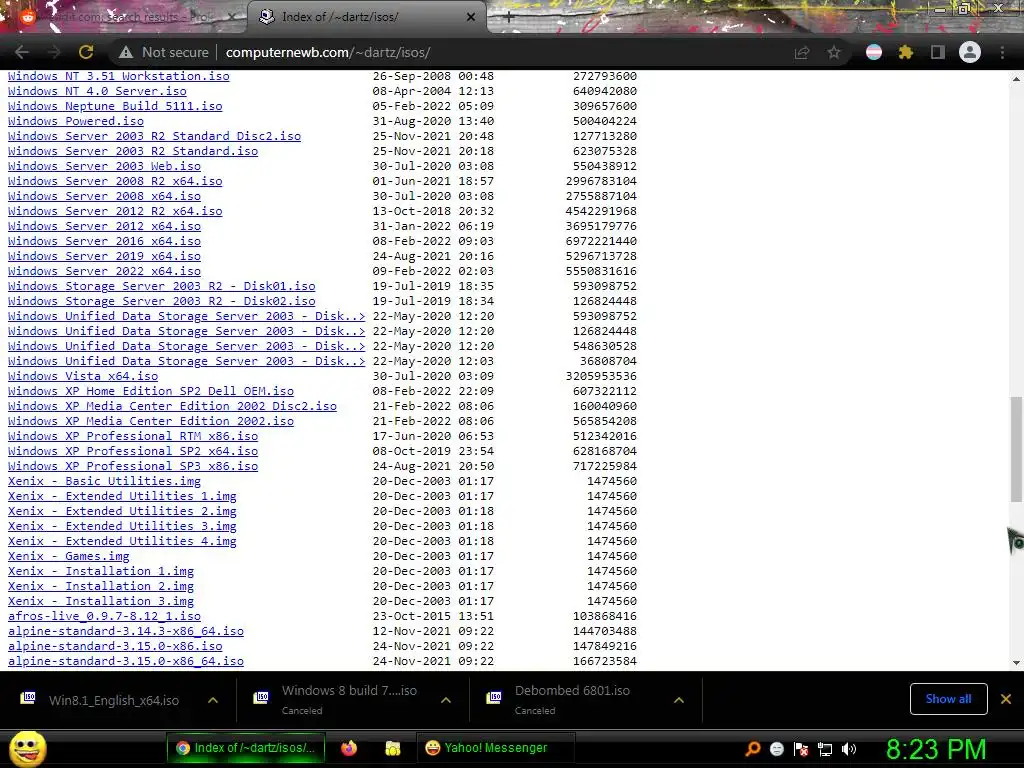The height and width of the screenshot is (768, 1024).
Task: Click the page vertical scrollbar thumb
Action: pos(1016,449)
